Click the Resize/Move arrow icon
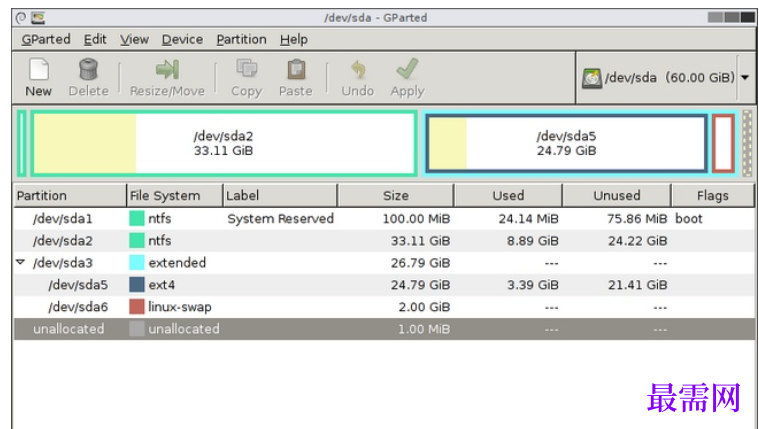The width and height of the screenshot is (759, 429). coord(167,69)
